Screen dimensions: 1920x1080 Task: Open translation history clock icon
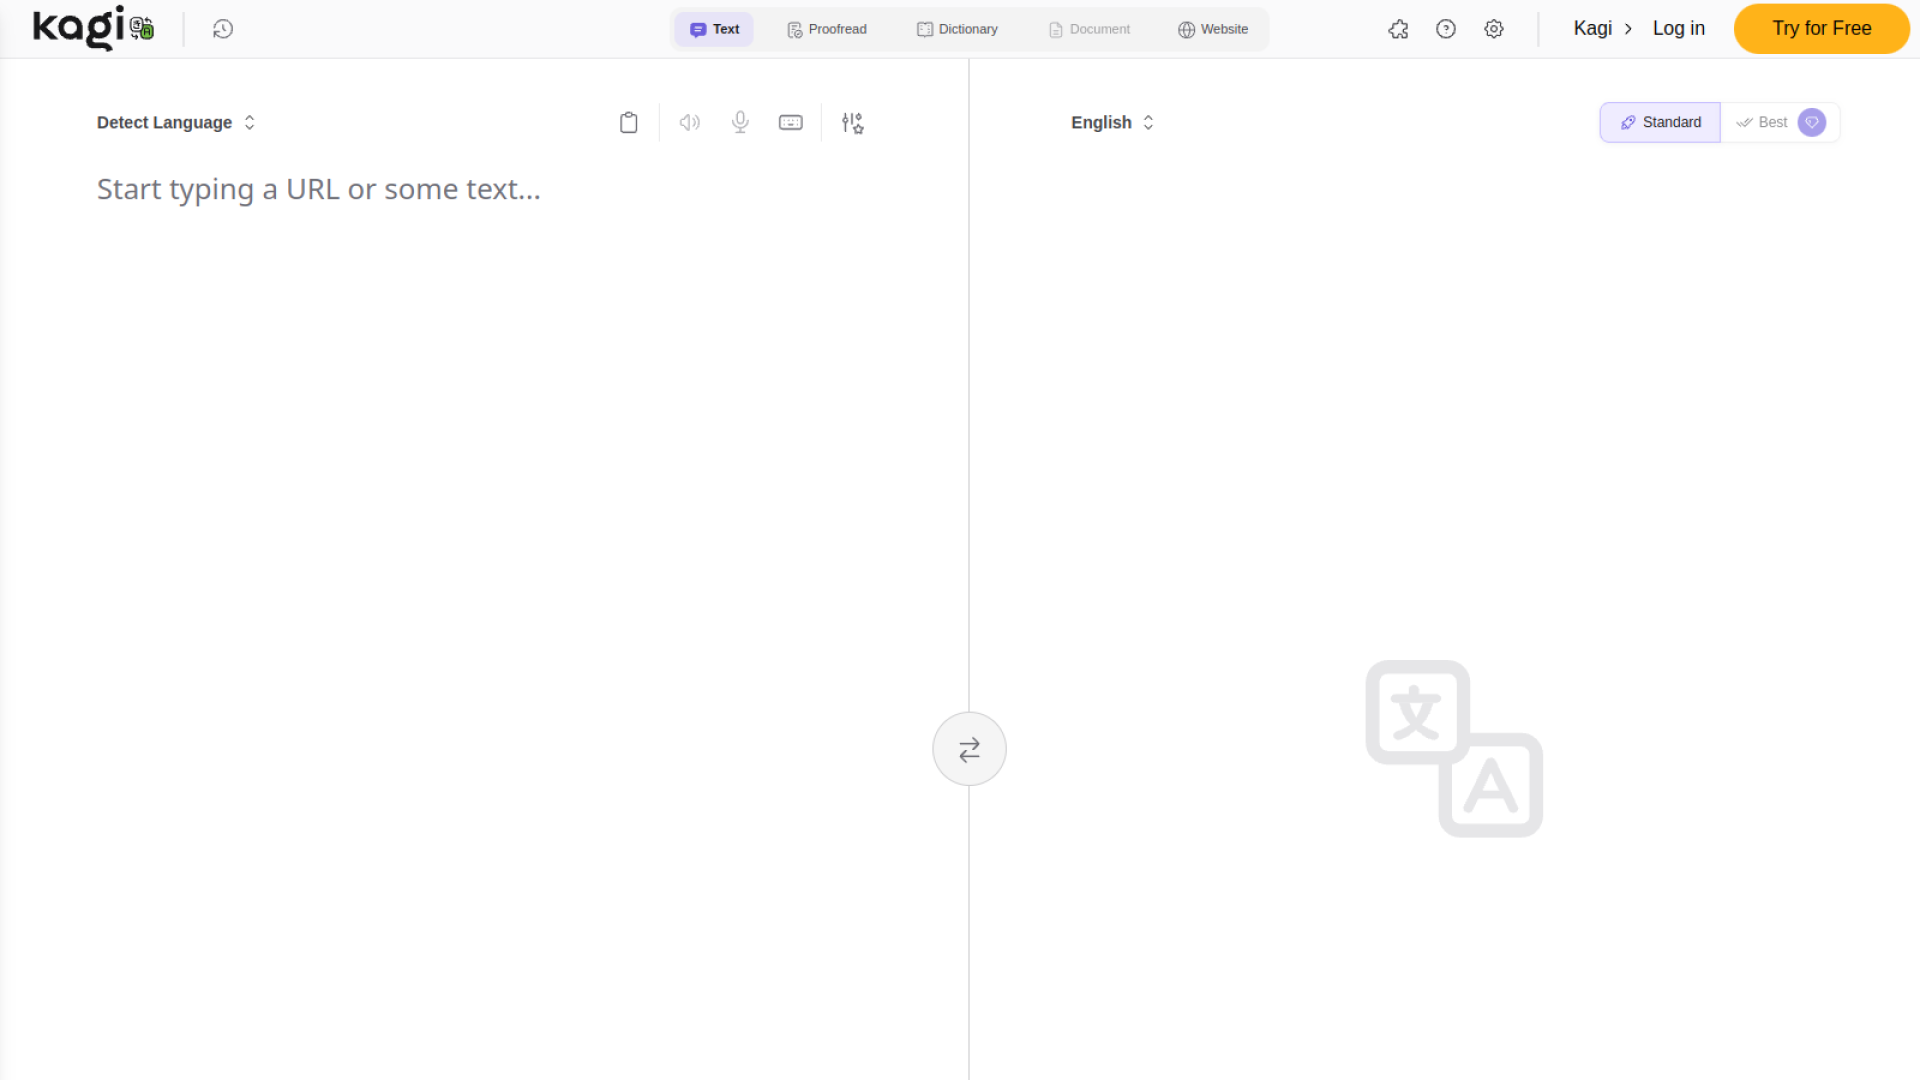click(x=223, y=29)
